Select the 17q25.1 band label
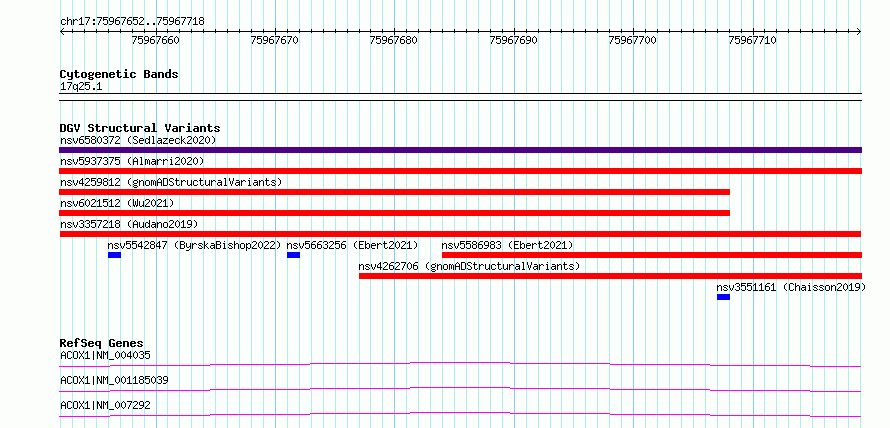This screenshot has height=428, width=890. coord(81,87)
